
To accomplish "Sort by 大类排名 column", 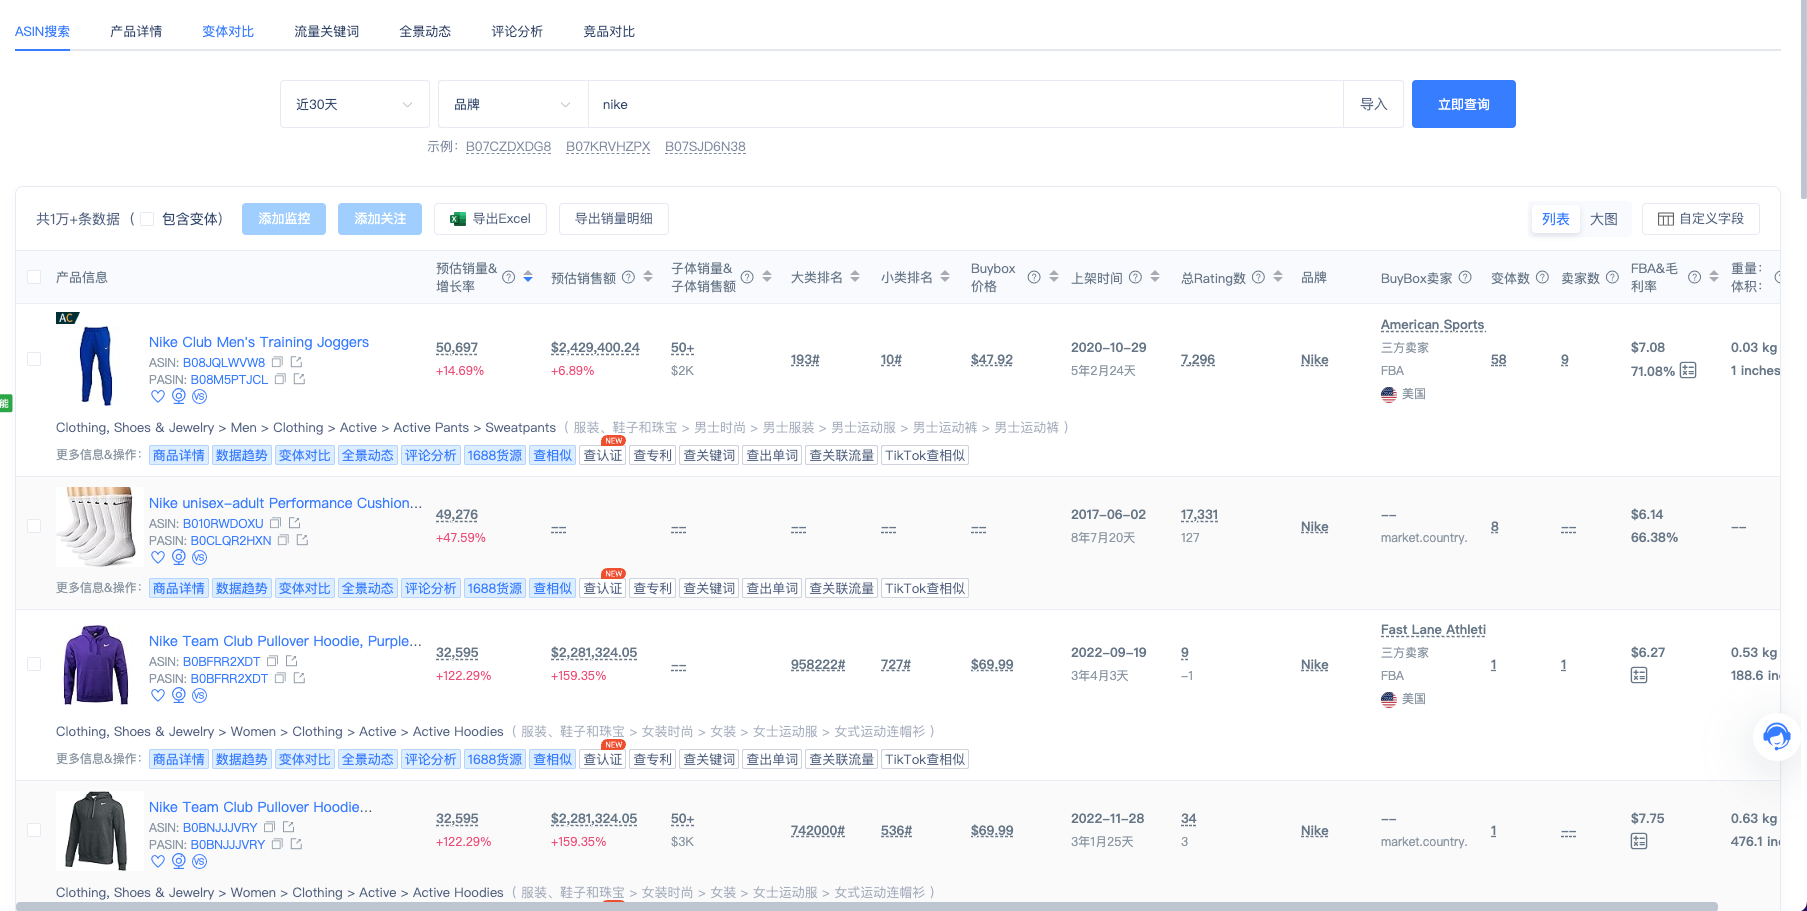I will (855, 277).
